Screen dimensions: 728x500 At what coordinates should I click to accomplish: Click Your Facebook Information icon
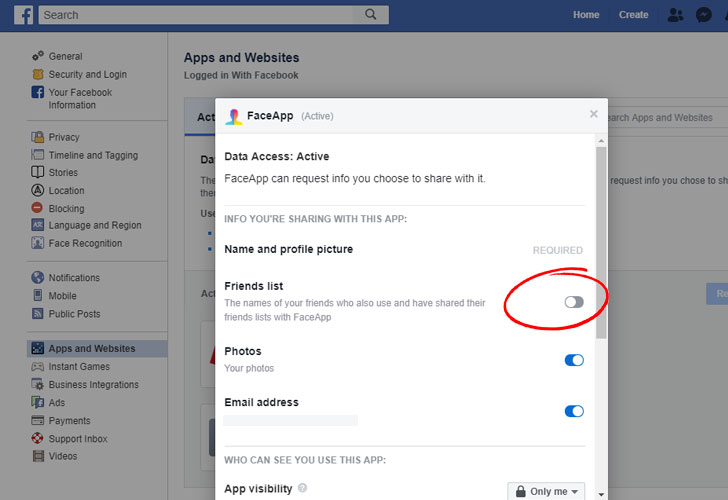pos(38,92)
